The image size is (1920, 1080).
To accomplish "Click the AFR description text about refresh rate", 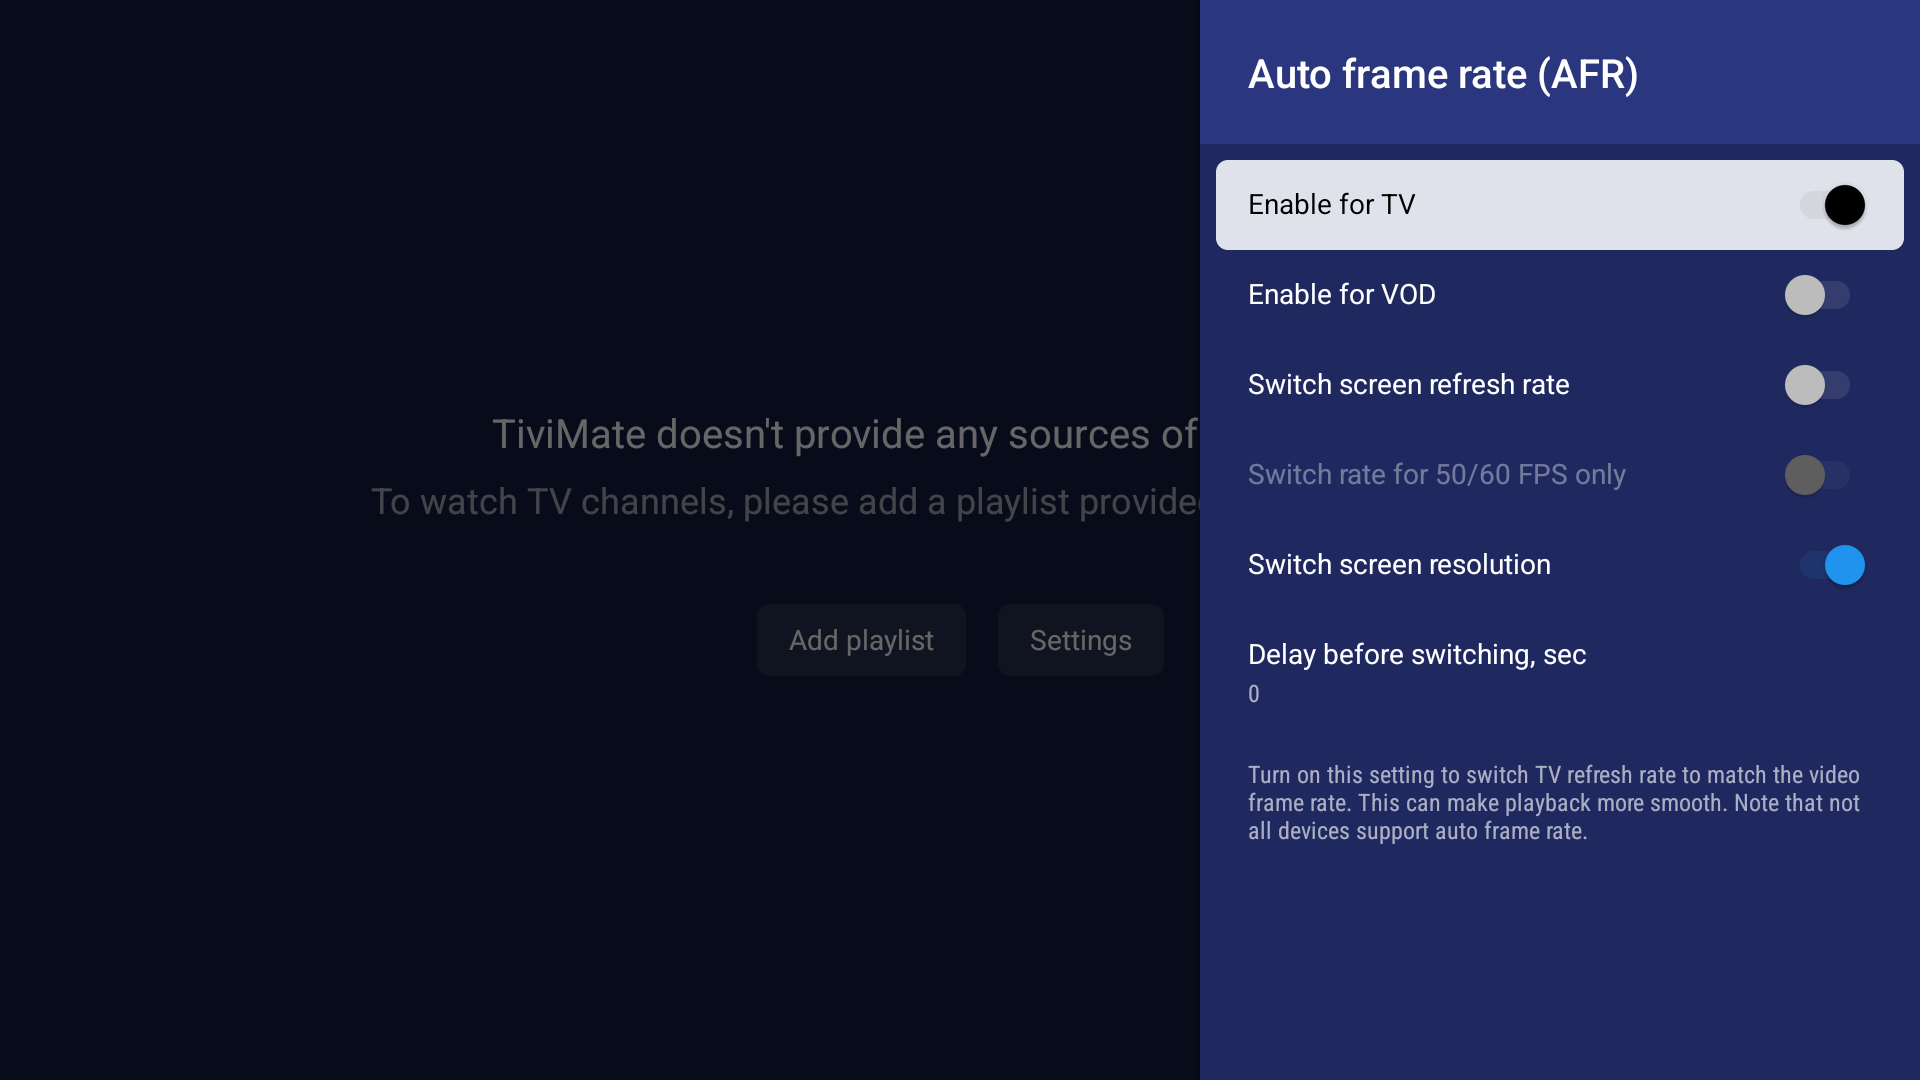I will [1554, 803].
